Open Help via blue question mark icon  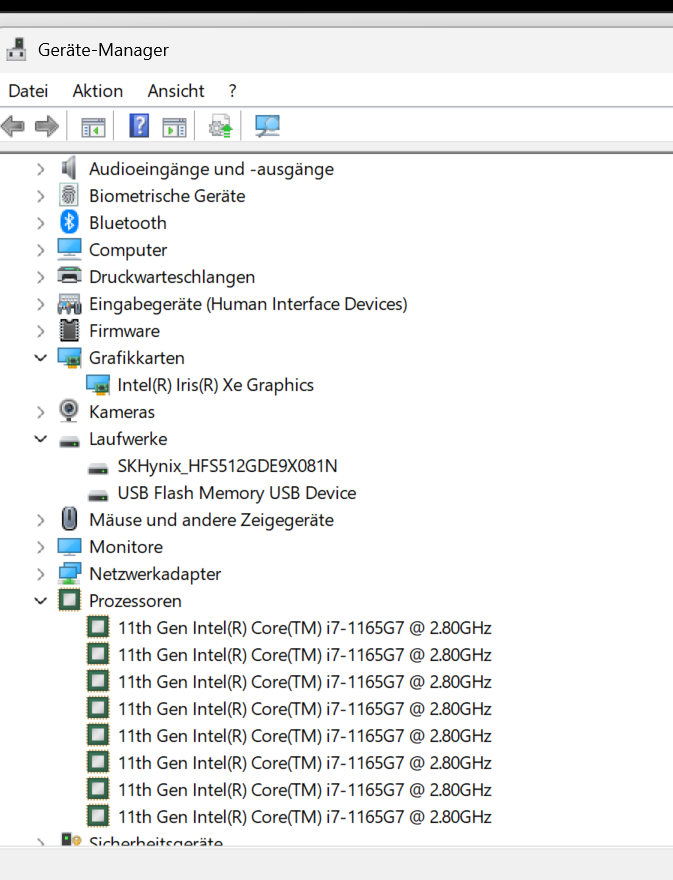pos(139,125)
